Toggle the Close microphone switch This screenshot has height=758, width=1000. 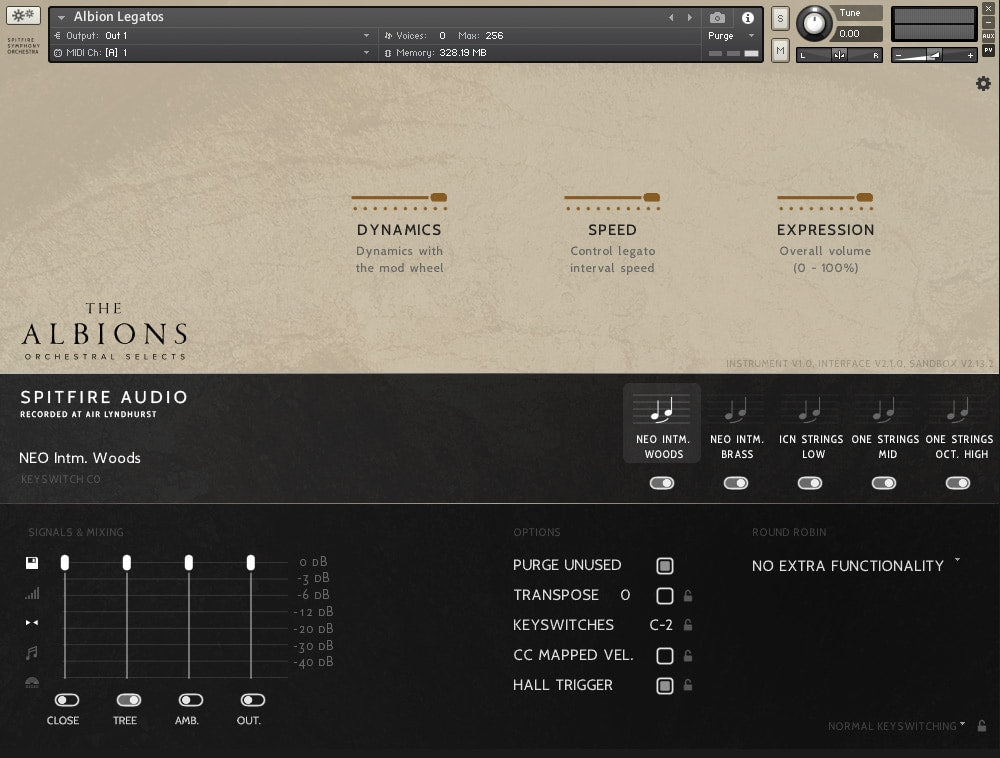[x=66, y=700]
